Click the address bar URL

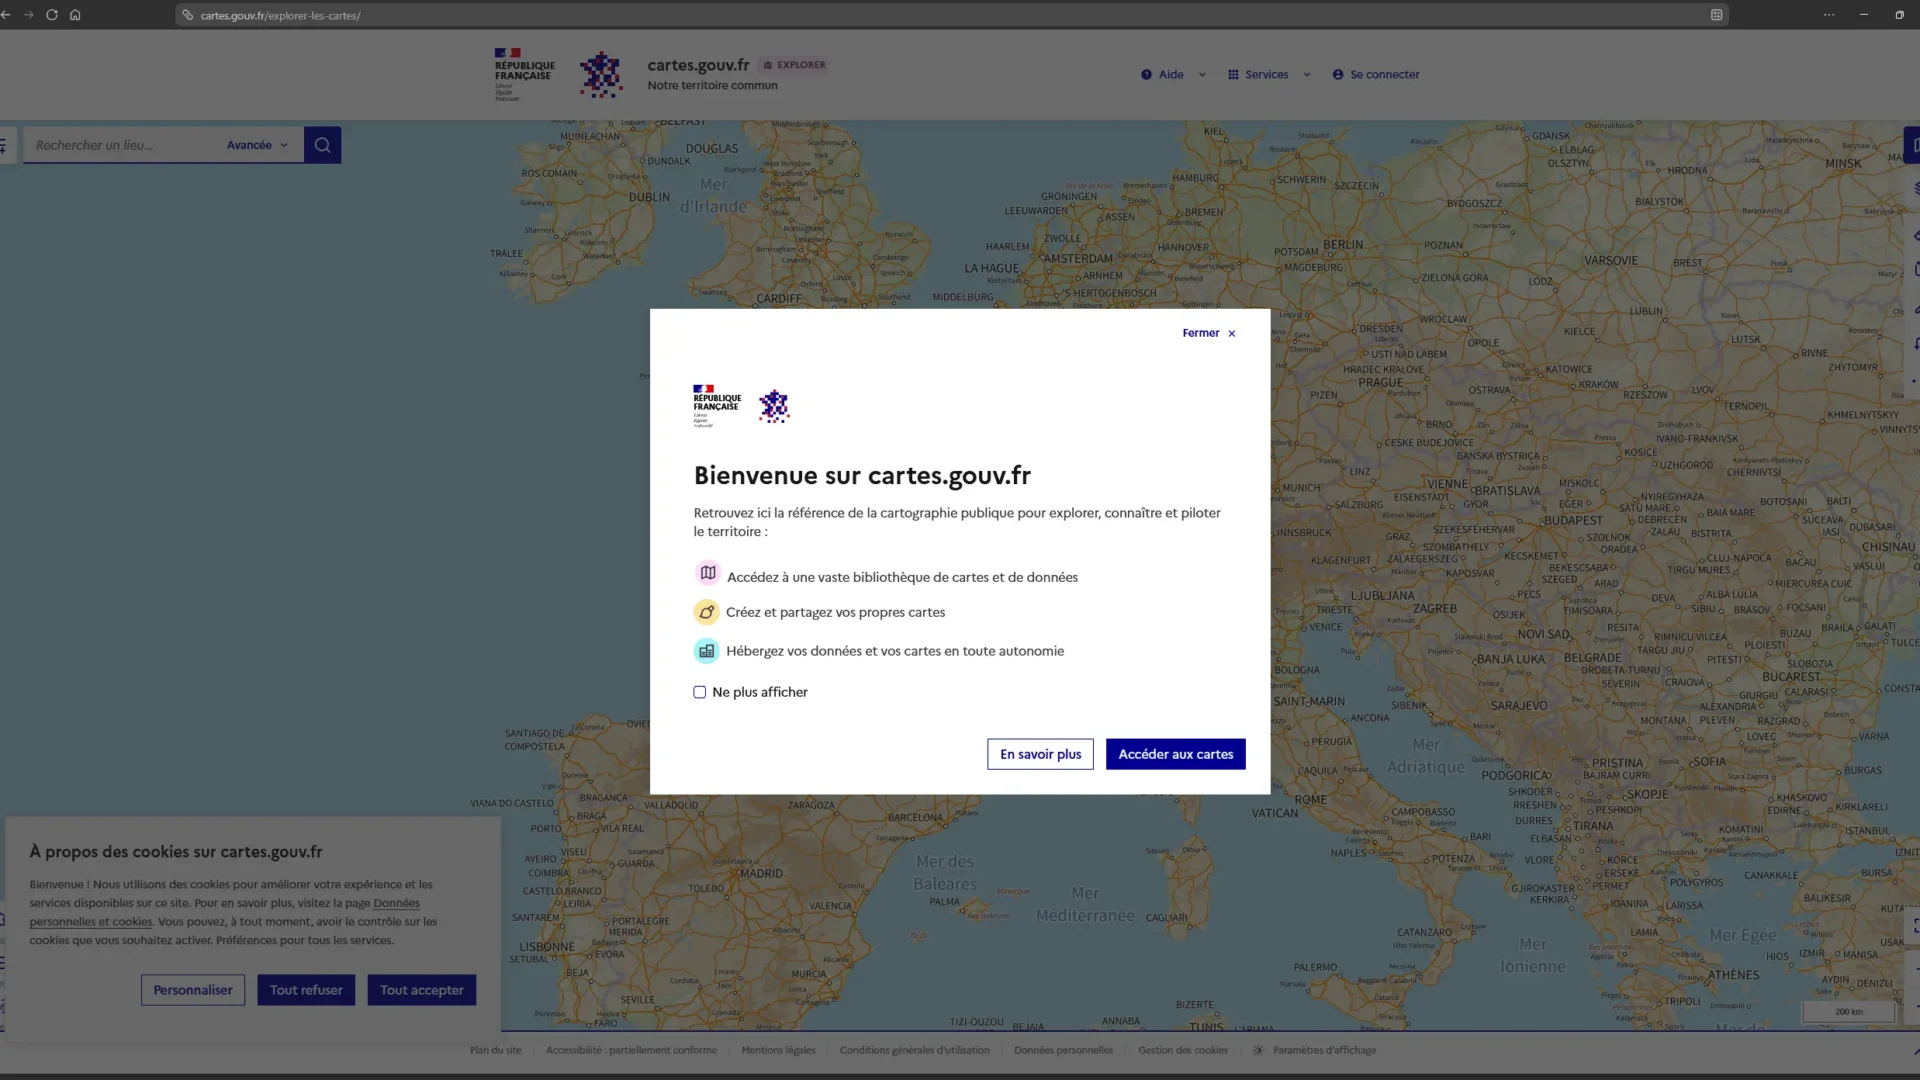pyautogui.click(x=280, y=15)
